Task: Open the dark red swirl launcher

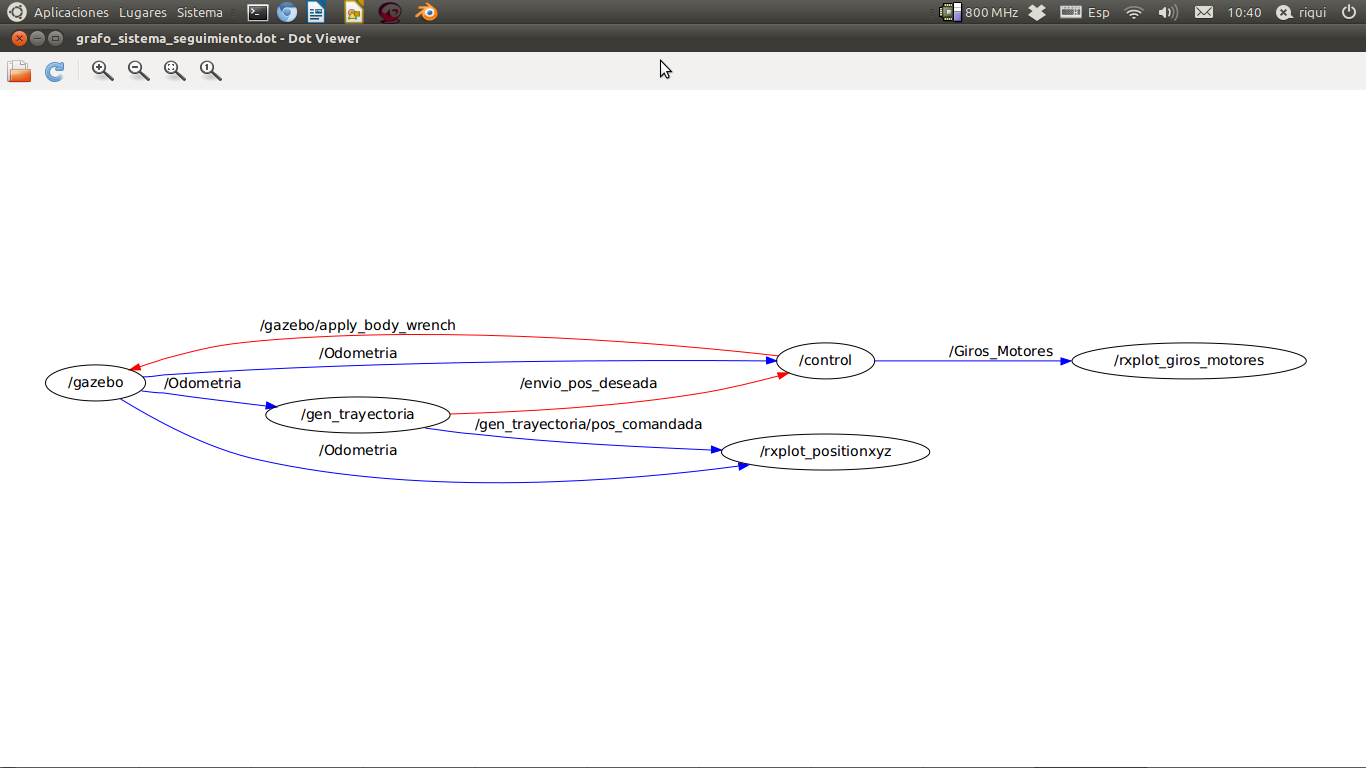Action: (x=390, y=12)
